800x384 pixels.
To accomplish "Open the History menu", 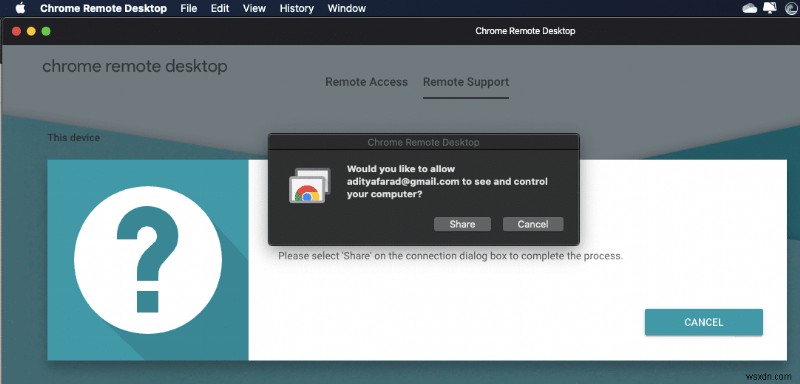I will pos(296,8).
